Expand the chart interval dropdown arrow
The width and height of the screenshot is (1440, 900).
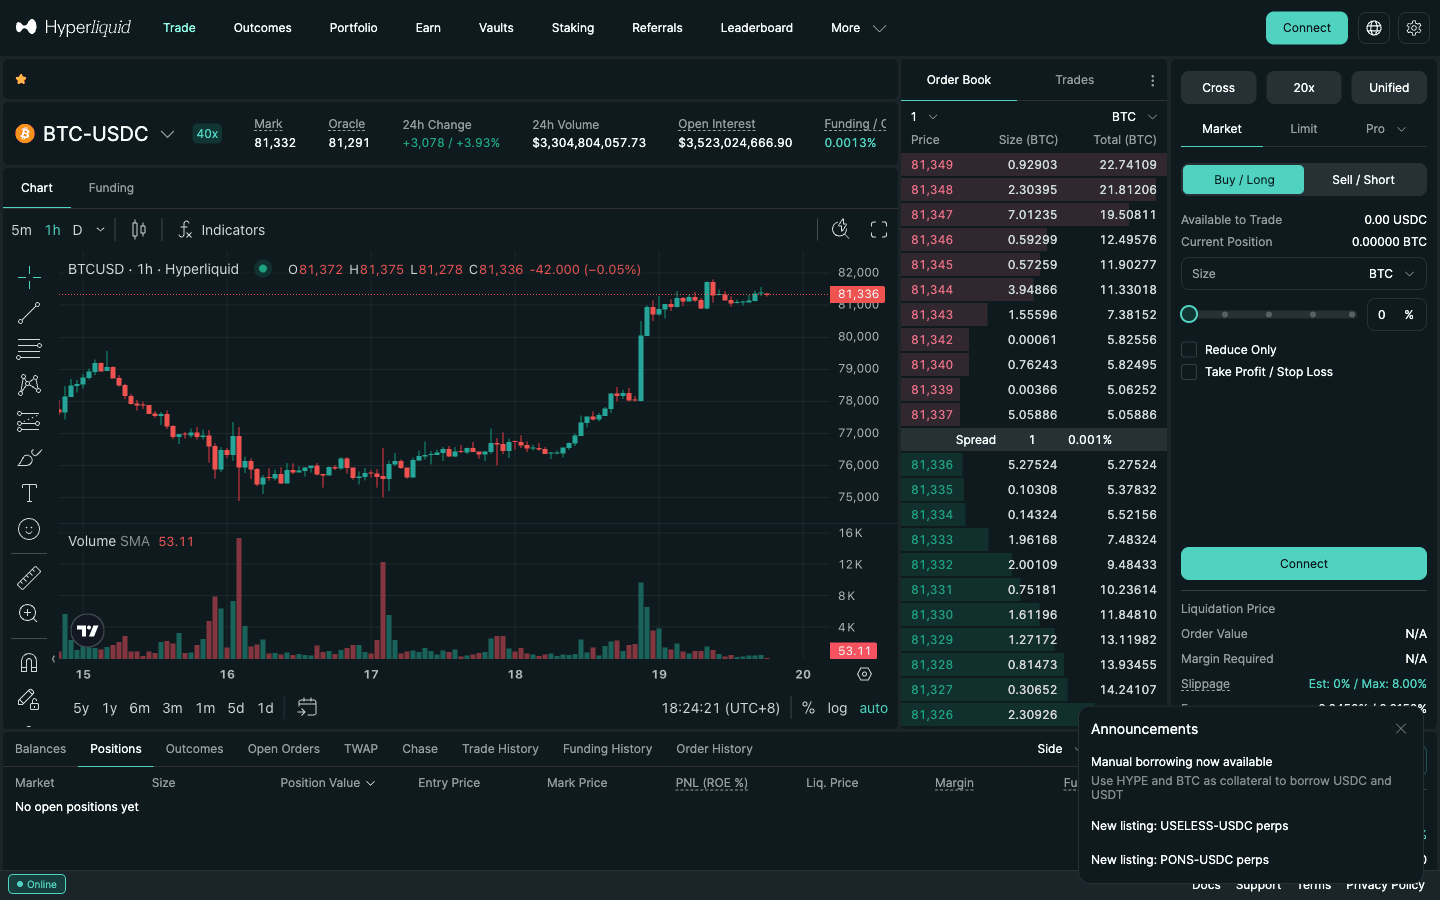click(100, 230)
